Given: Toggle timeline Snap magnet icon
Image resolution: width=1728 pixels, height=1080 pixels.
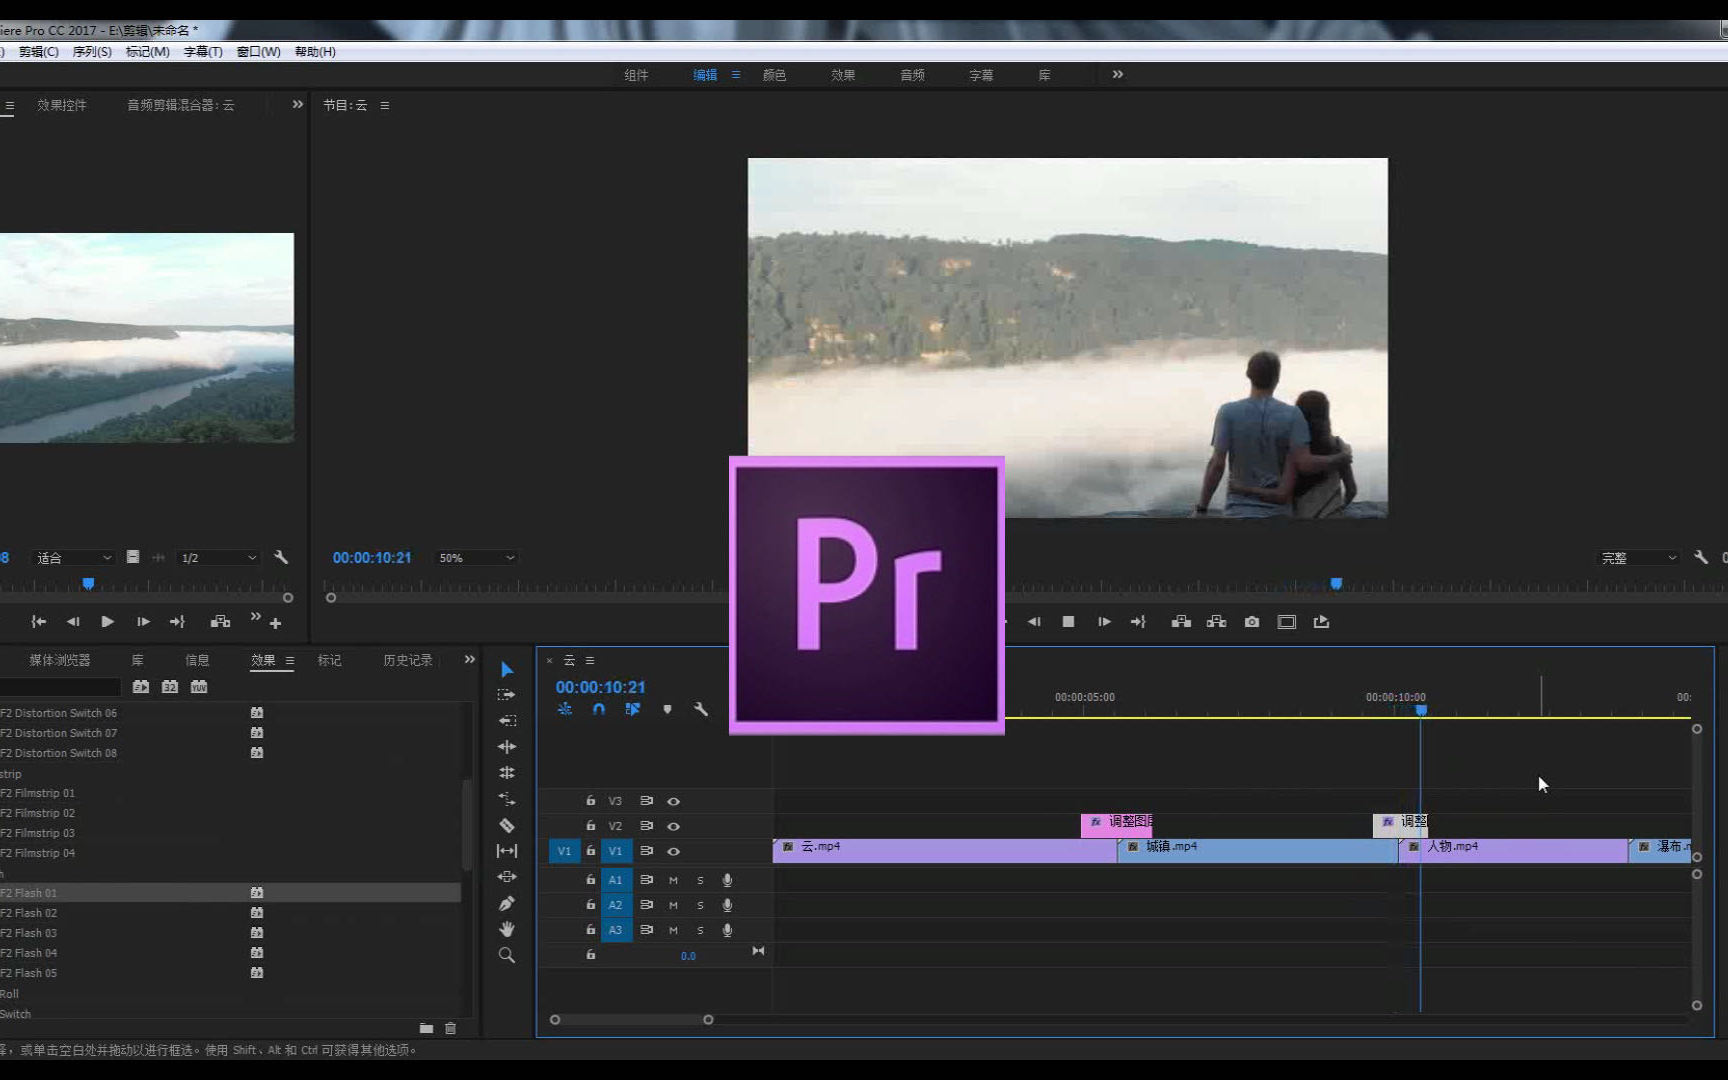Looking at the screenshot, I should click(x=599, y=709).
